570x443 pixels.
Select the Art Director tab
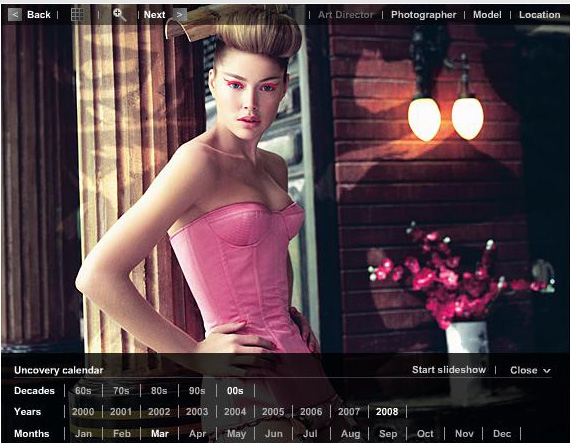click(x=345, y=15)
